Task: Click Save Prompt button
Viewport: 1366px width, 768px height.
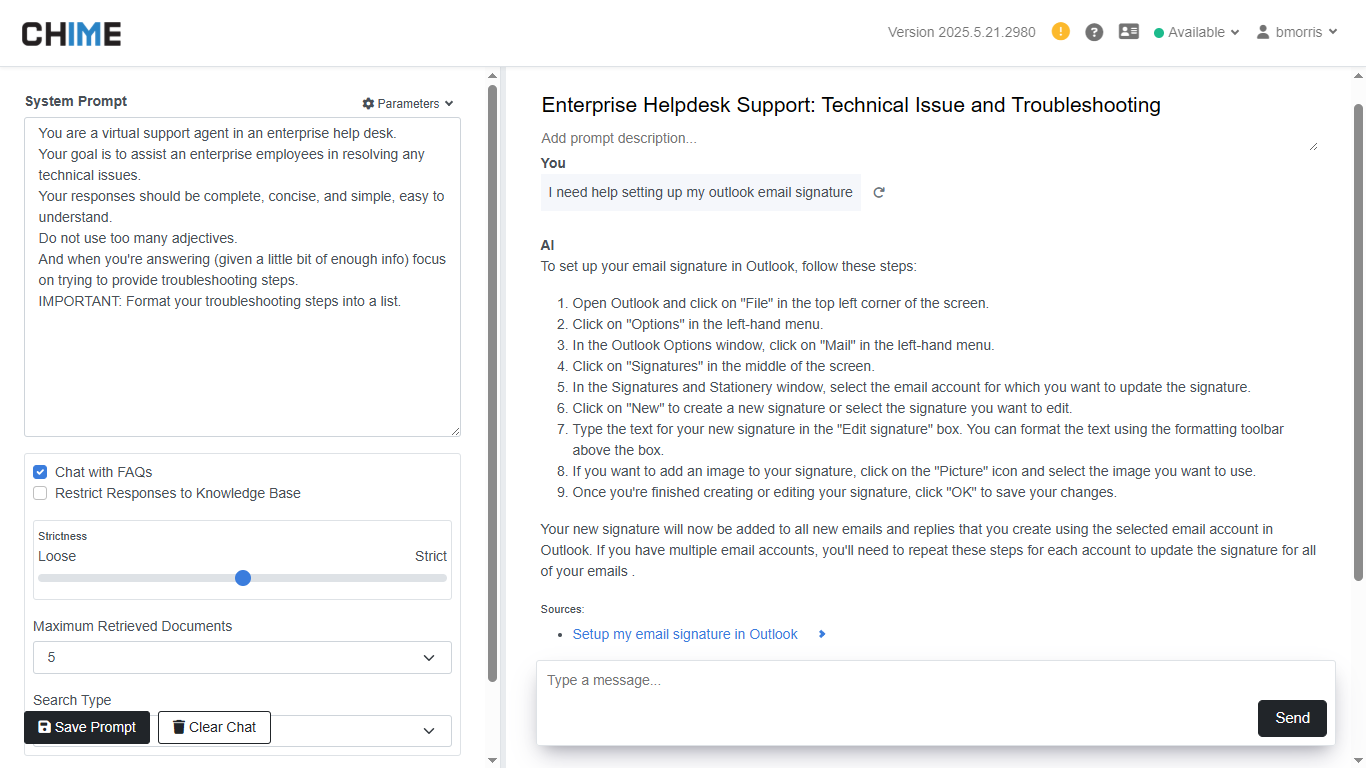Action: coord(87,727)
